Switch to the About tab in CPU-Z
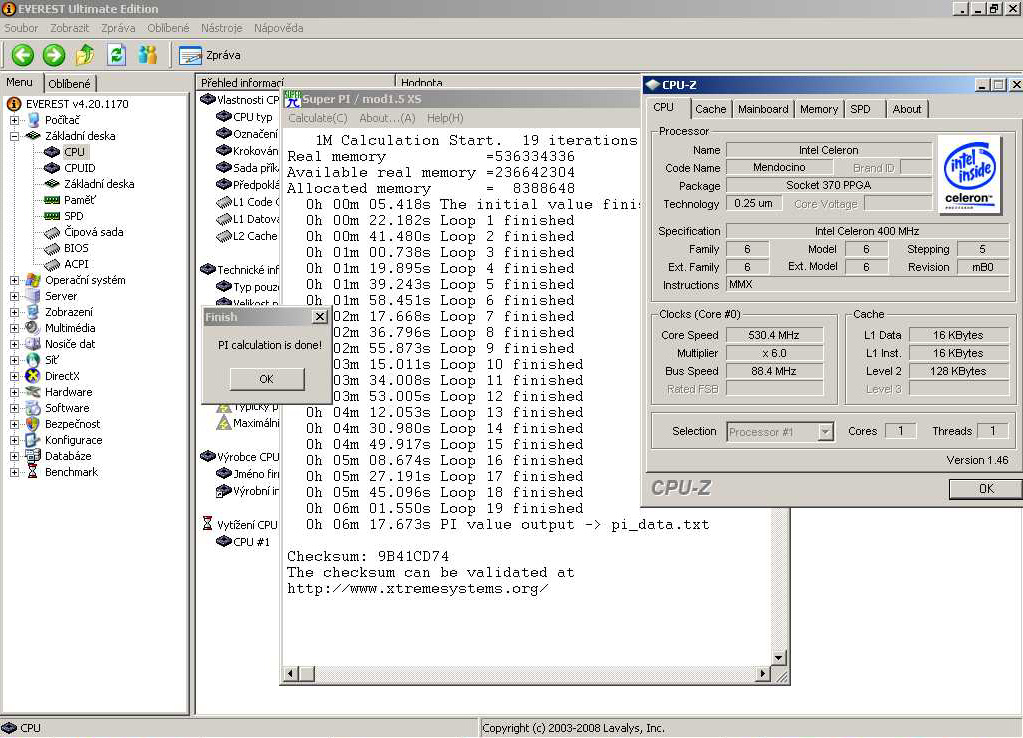1023x738 pixels. (907, 109)
